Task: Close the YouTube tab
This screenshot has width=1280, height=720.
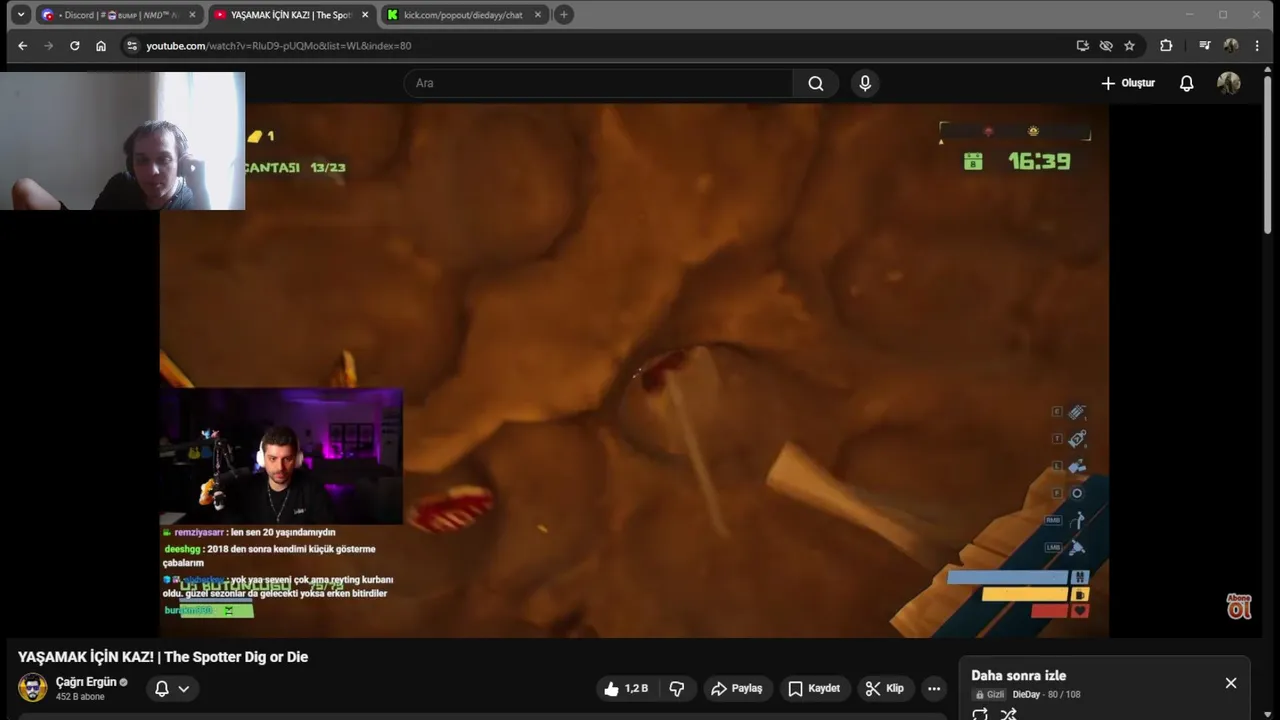Action: coord(364,15)
